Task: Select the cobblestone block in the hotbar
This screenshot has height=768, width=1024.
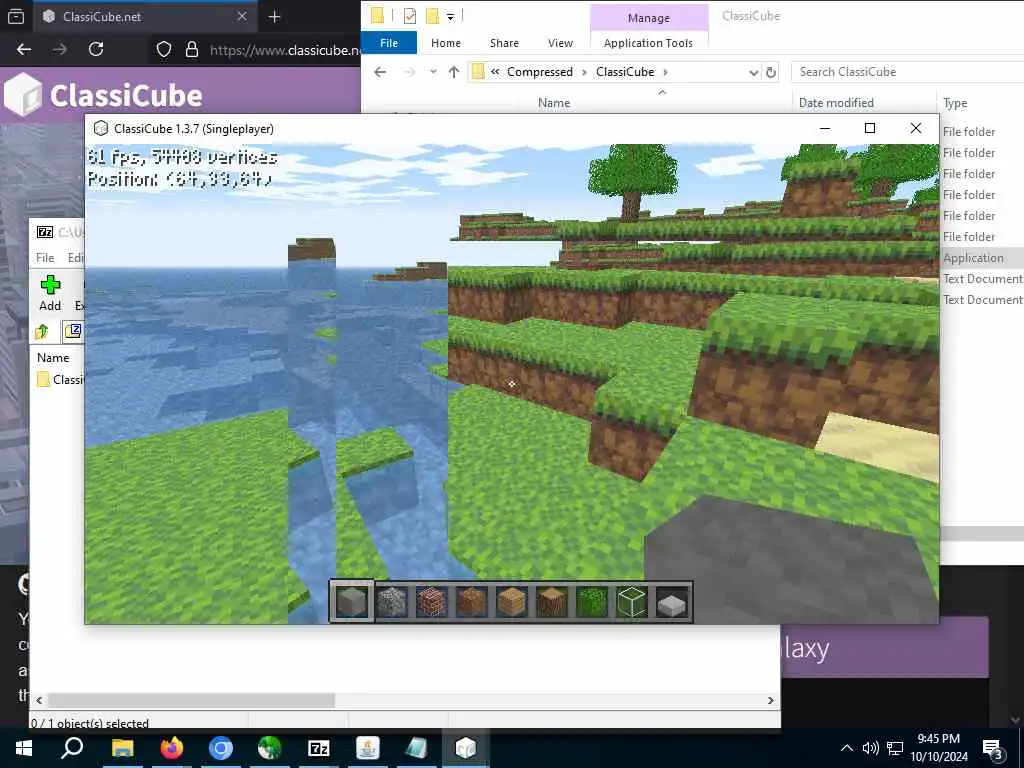Action: 392,601
